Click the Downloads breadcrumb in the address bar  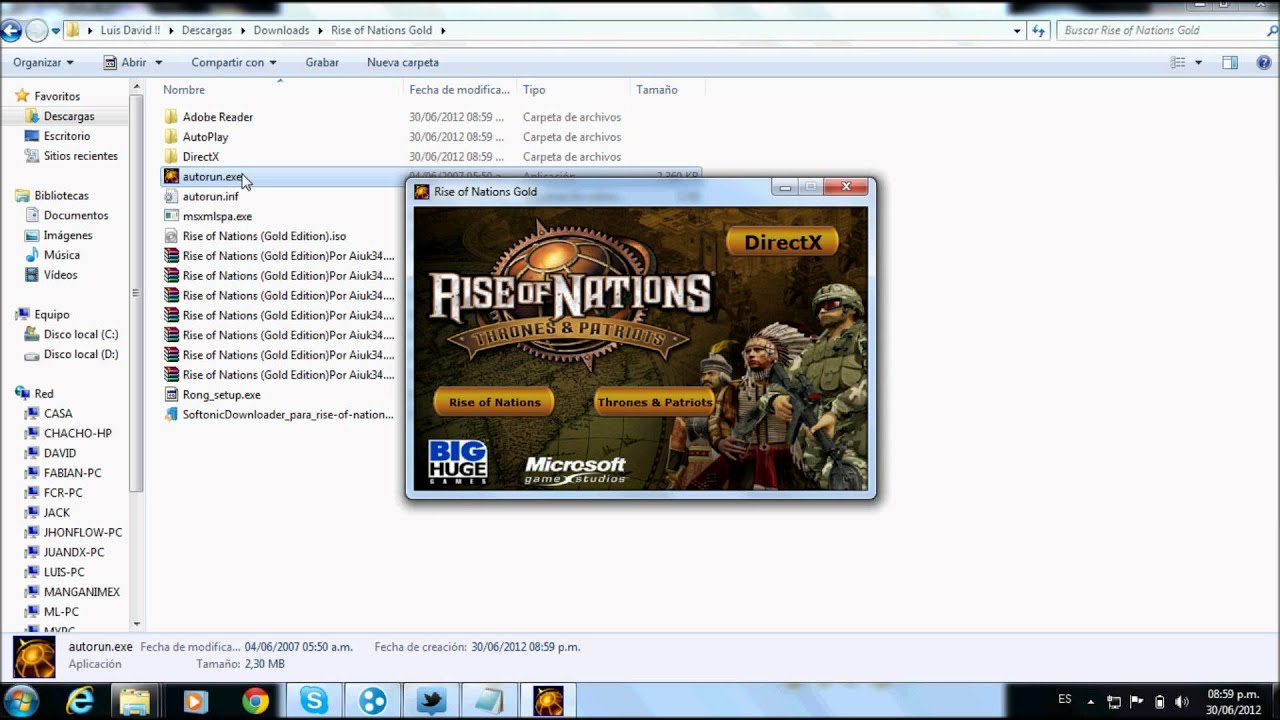pyautogui.click(x=281, y=30)
